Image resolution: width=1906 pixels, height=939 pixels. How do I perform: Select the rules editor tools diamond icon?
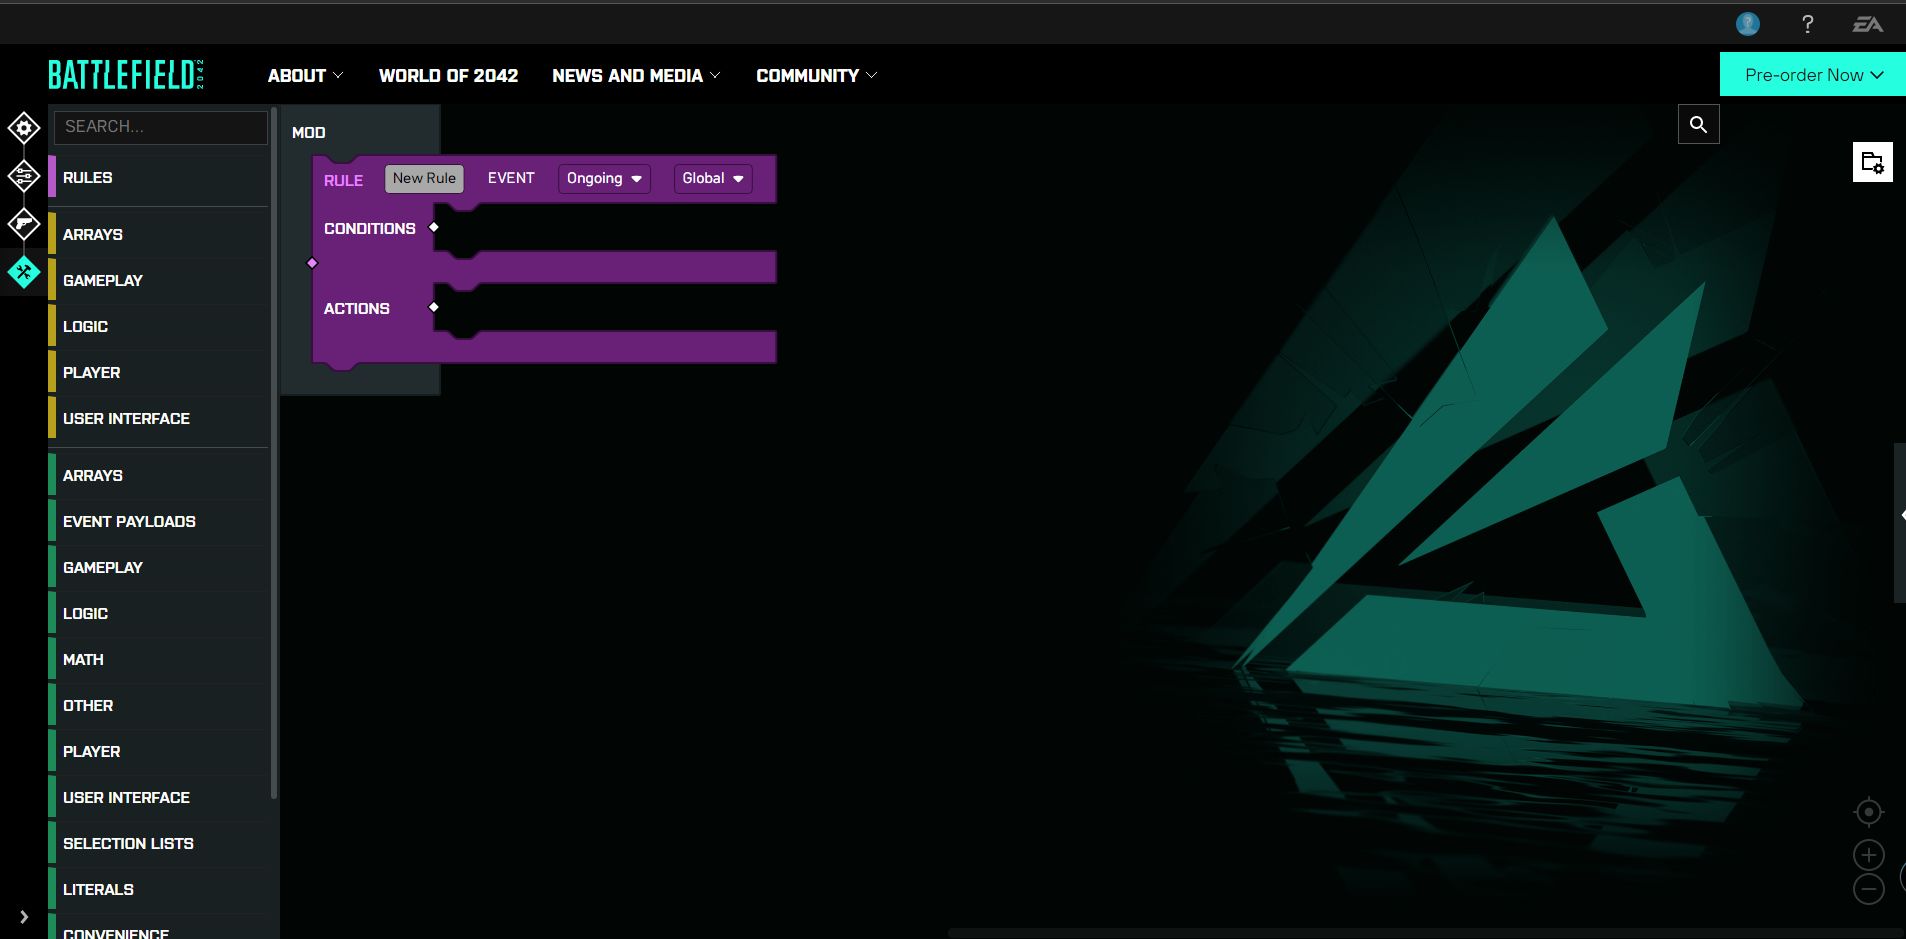(24, 272)
